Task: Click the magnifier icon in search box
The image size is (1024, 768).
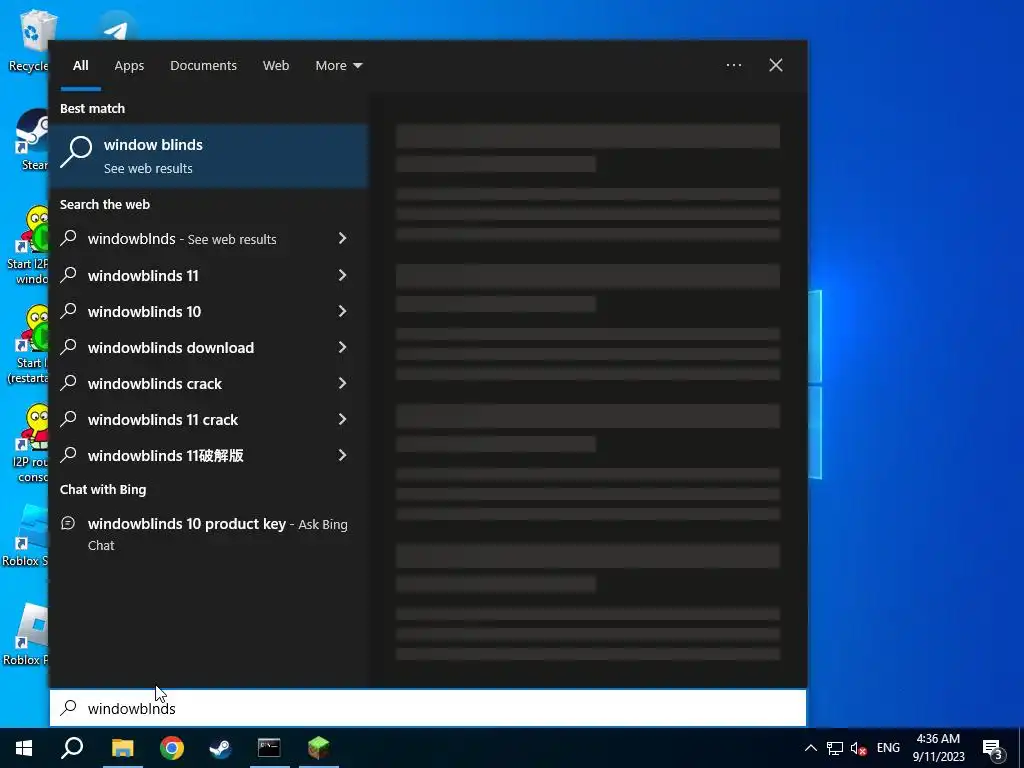Action: [x=69, y=708]
